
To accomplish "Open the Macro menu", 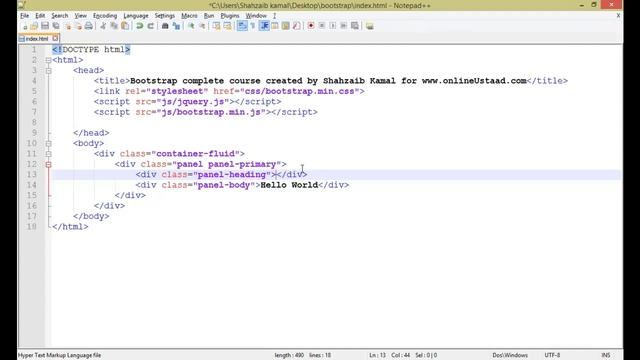I will pos(189,16).
